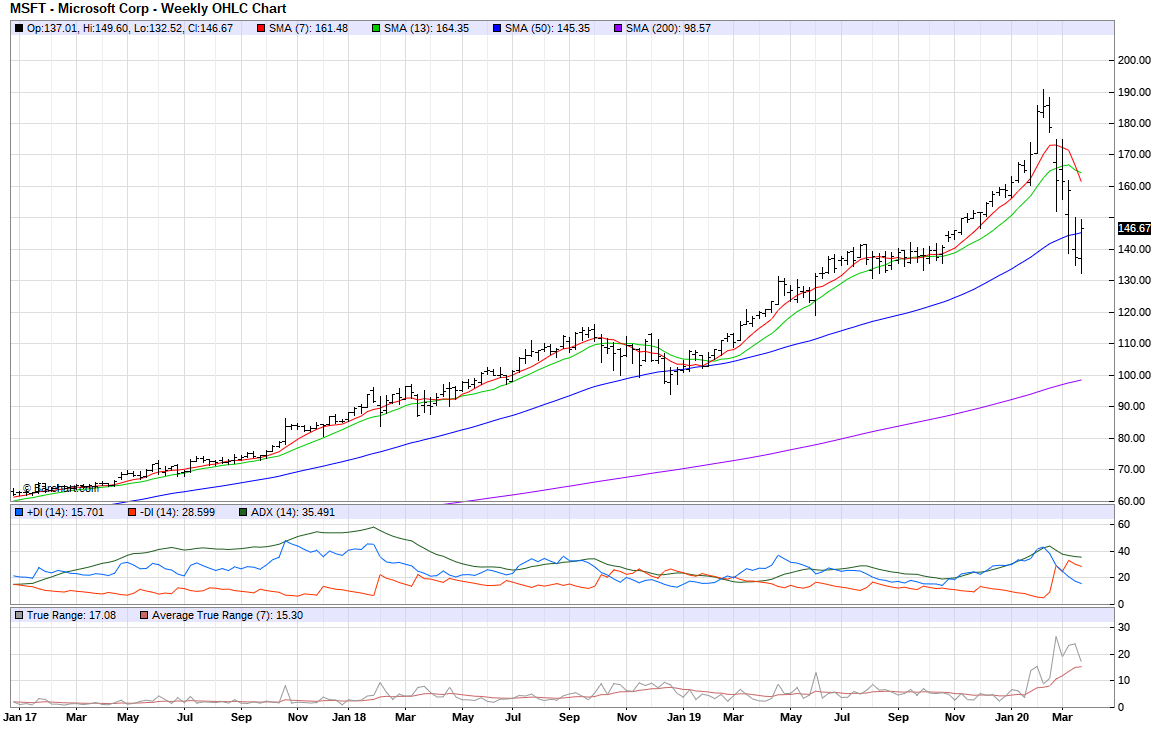Click the 'True Range: 17.08' label

[72, 615]
